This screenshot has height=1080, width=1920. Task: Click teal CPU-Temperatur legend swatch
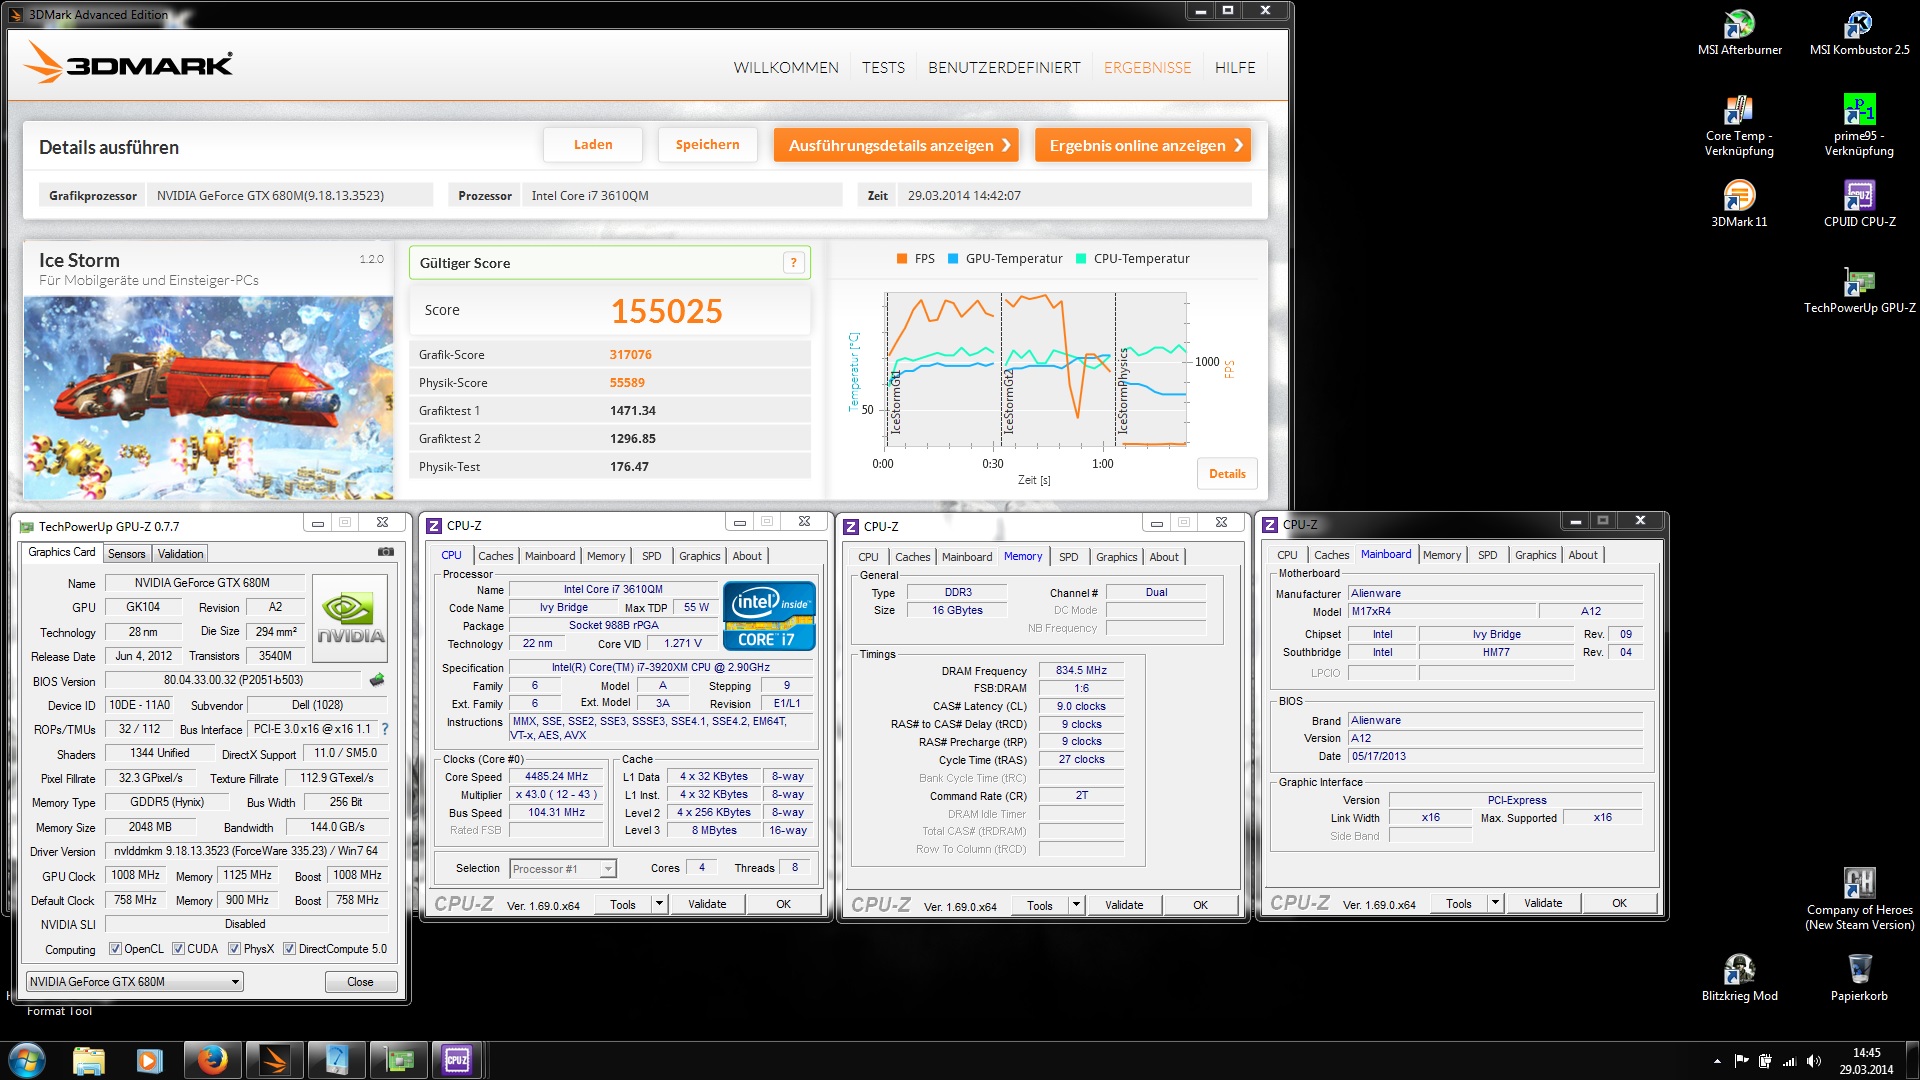click(x=1081, y=259)
